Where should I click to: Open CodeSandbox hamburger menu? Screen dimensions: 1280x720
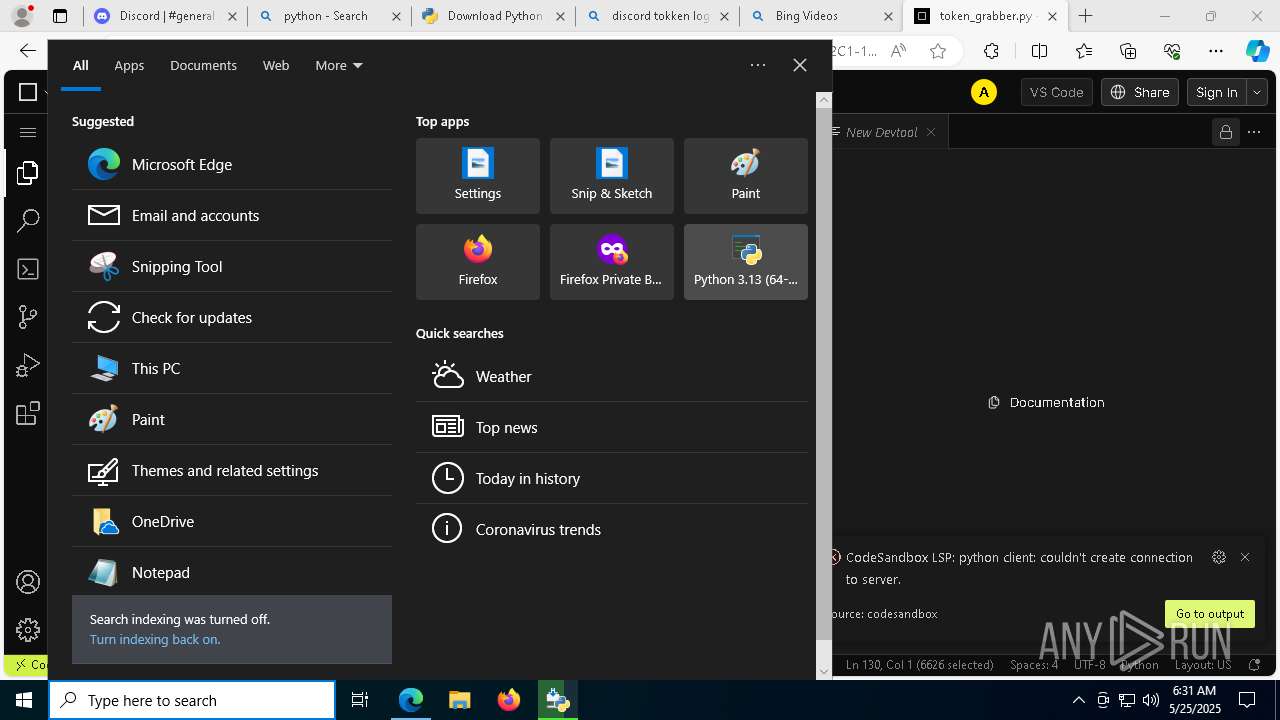click(27, 132)
